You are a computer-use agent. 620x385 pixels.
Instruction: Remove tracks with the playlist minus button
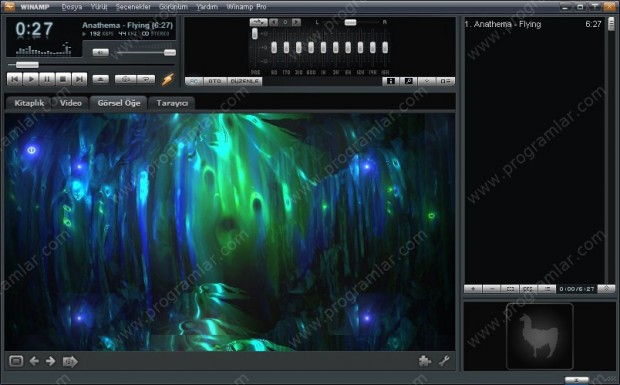492,289
